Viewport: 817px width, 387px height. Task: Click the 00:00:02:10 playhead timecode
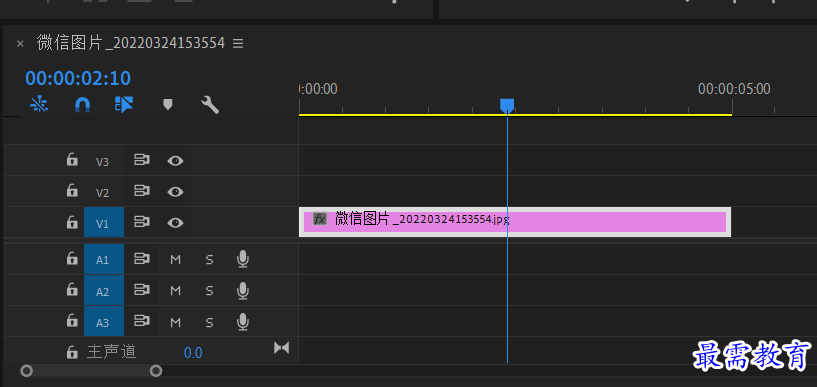[x=78, y=78]
